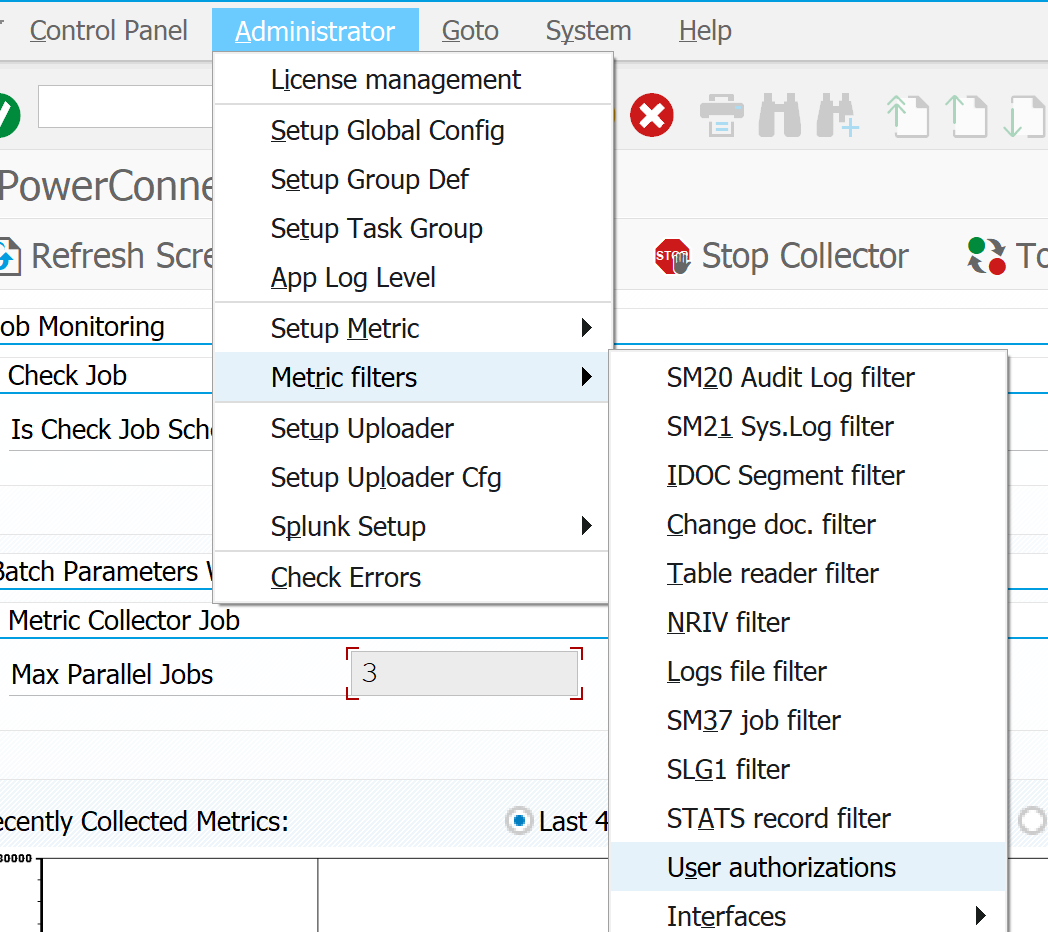Click the red Cancel X icon
Viewport: 1048px width, 932px height.
click(651, 116)
